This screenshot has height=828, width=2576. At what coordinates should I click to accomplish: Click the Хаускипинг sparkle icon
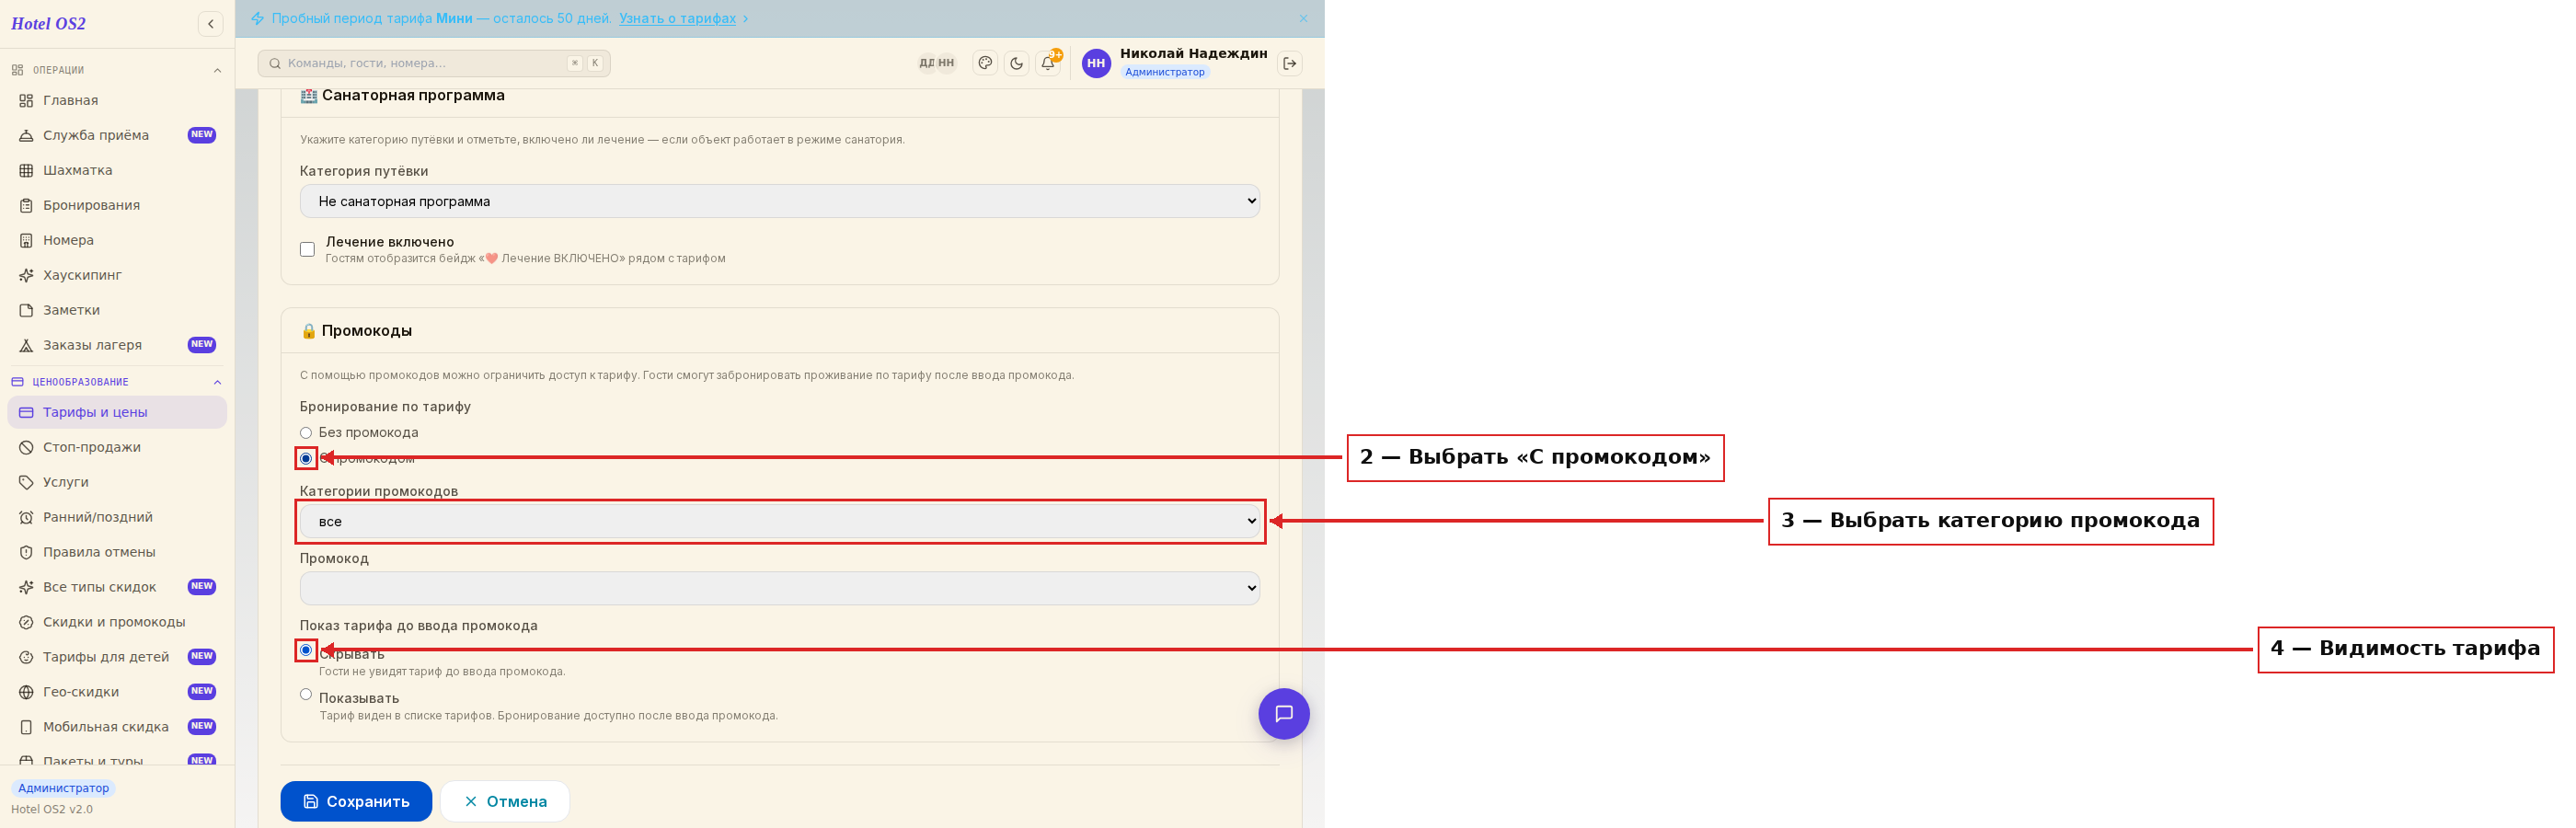point(26,275)
